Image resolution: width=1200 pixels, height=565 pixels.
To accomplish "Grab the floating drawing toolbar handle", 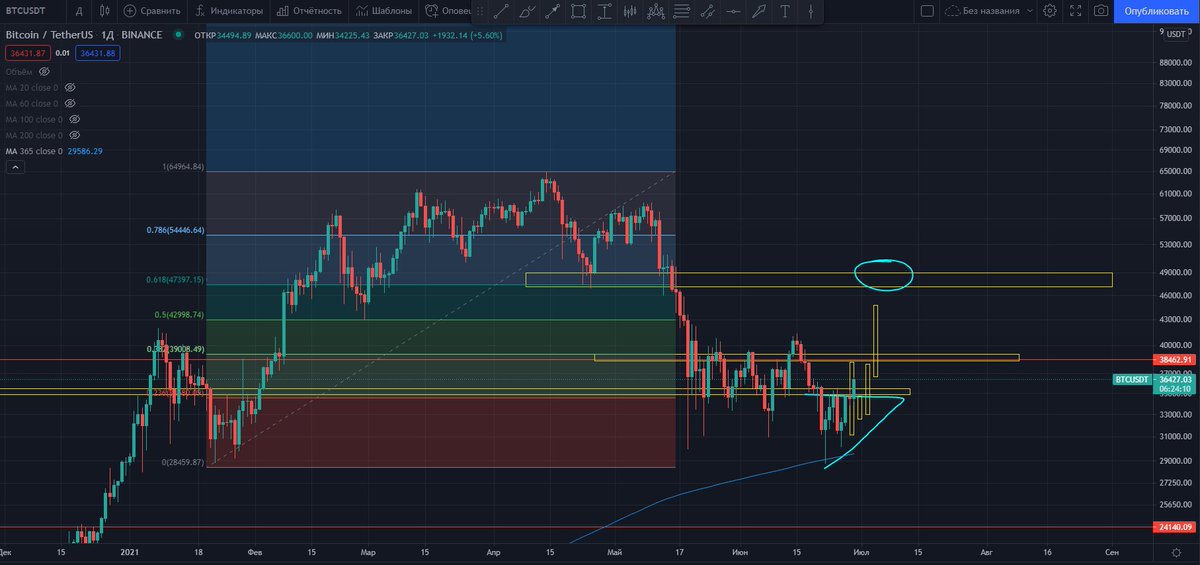I will click(x=479, y=12).
